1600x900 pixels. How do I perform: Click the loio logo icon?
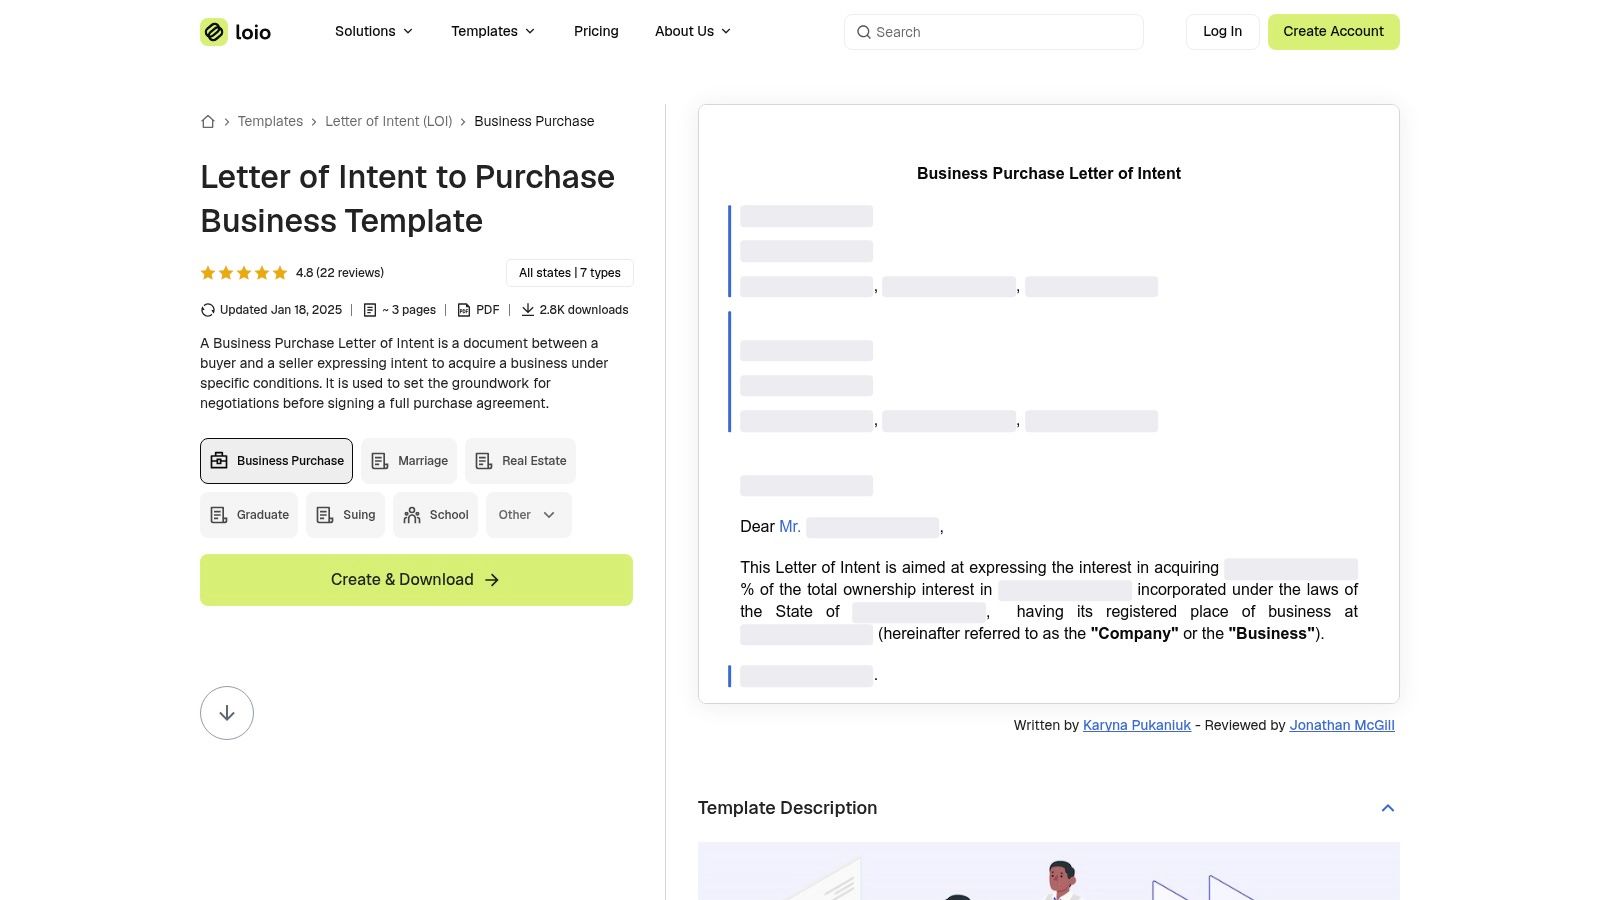tap(214, 32)
